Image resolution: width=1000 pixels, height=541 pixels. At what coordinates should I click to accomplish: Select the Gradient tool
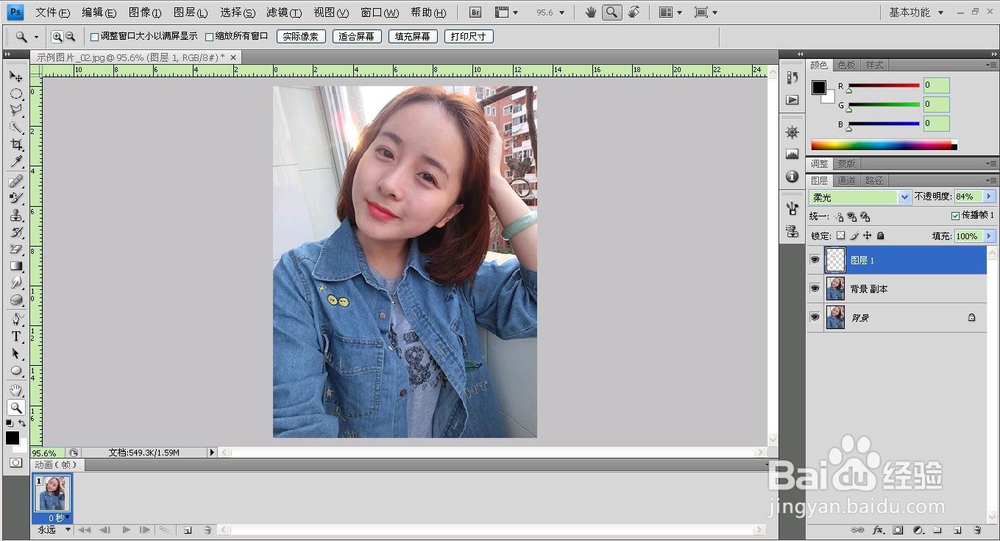pos(16,266)
